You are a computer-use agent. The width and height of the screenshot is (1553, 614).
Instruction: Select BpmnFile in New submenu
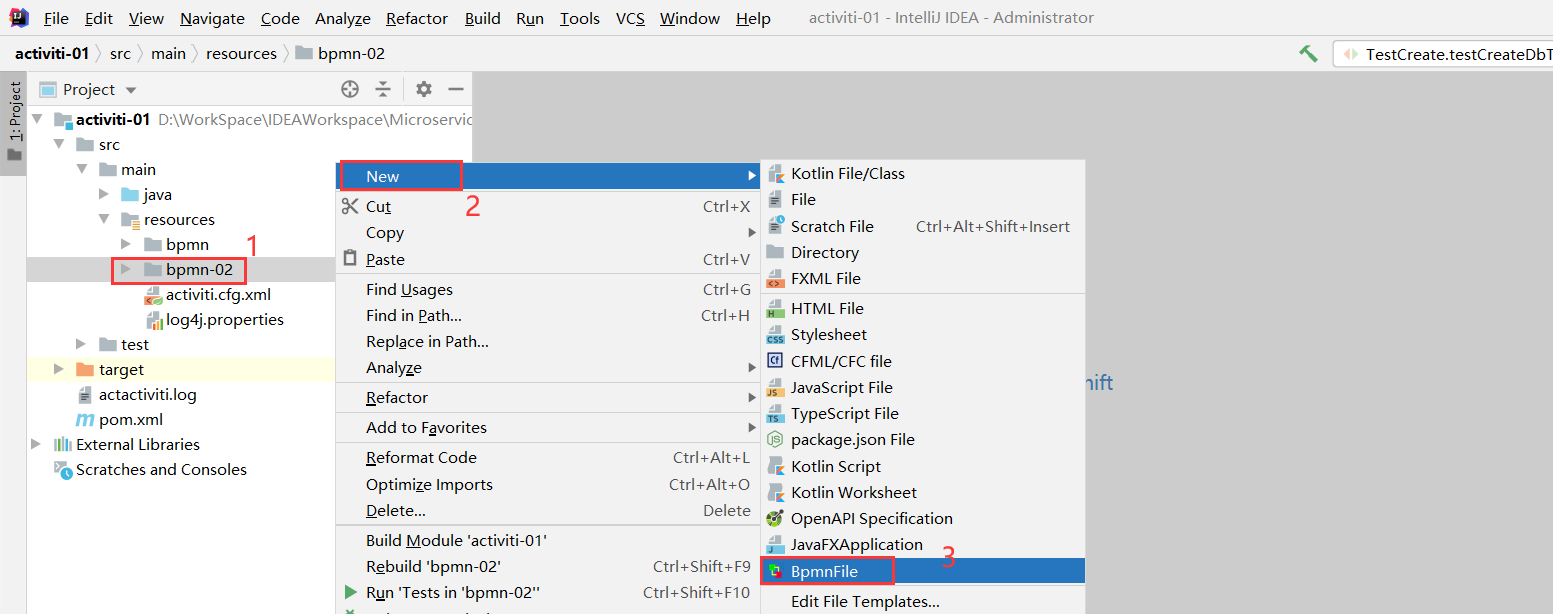point(923,571)
